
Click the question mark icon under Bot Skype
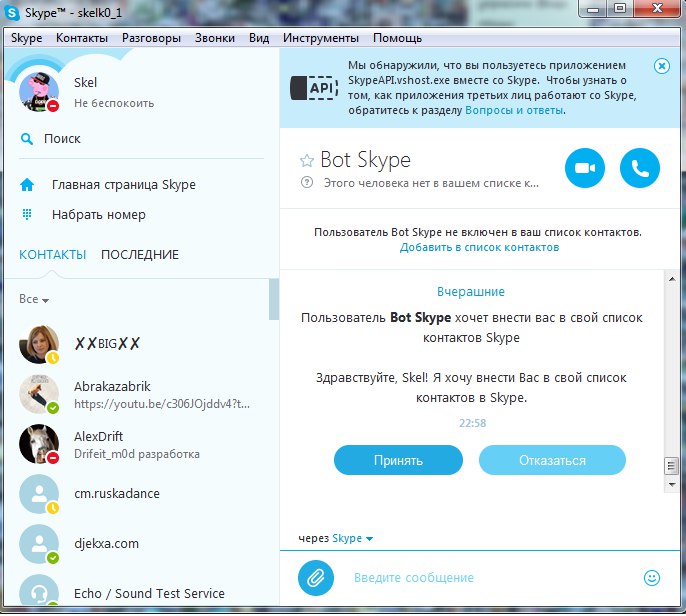[x=307, y=182]
